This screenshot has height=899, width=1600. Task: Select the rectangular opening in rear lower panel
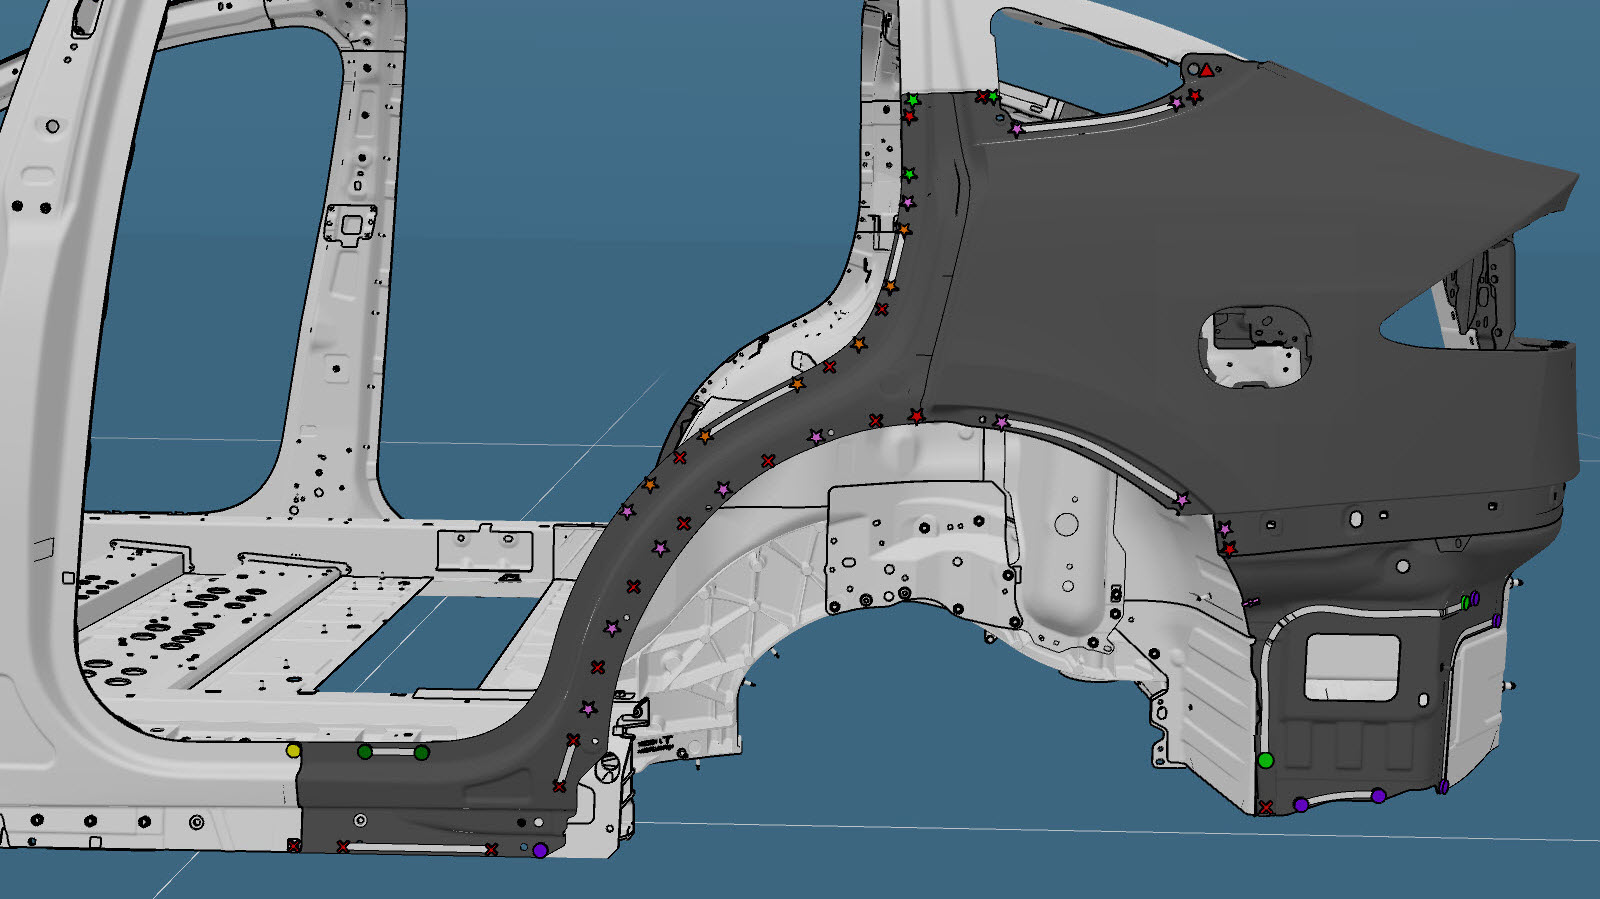tap(1350, 664)
